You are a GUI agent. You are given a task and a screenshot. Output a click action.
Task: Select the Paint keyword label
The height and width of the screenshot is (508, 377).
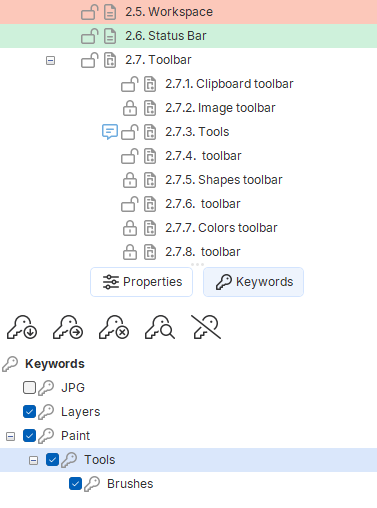[x=76, y=436]
